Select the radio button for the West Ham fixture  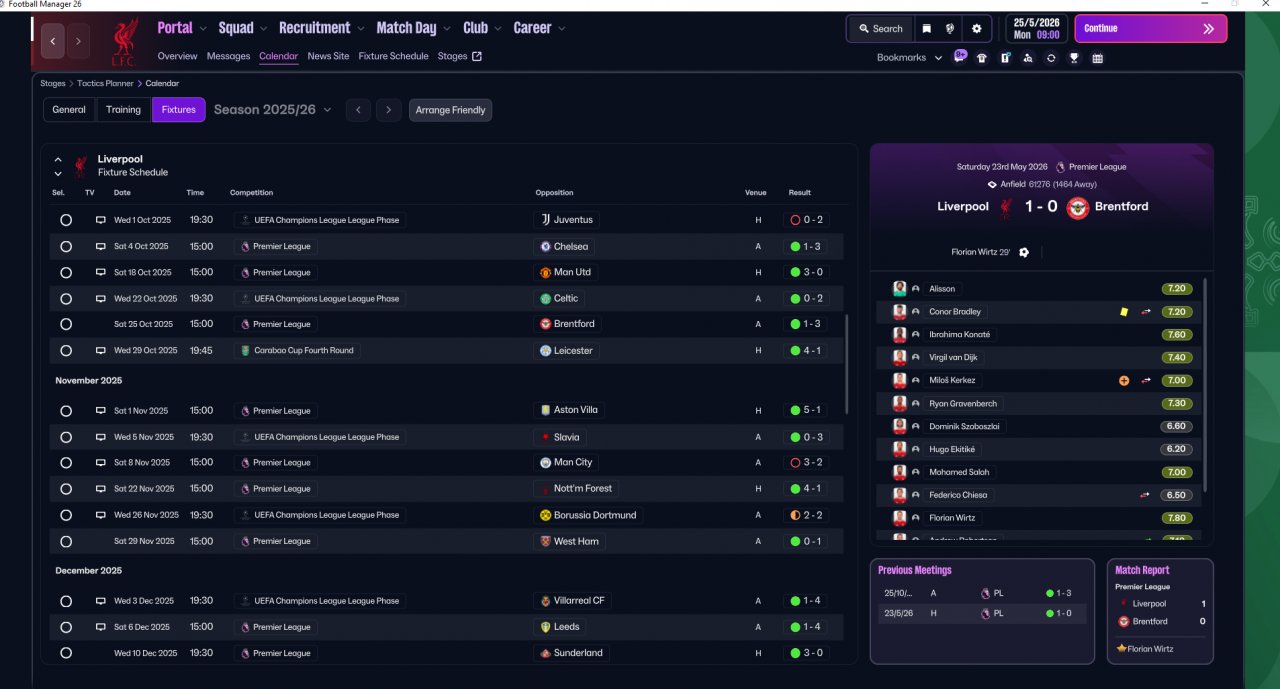point(66,541)
